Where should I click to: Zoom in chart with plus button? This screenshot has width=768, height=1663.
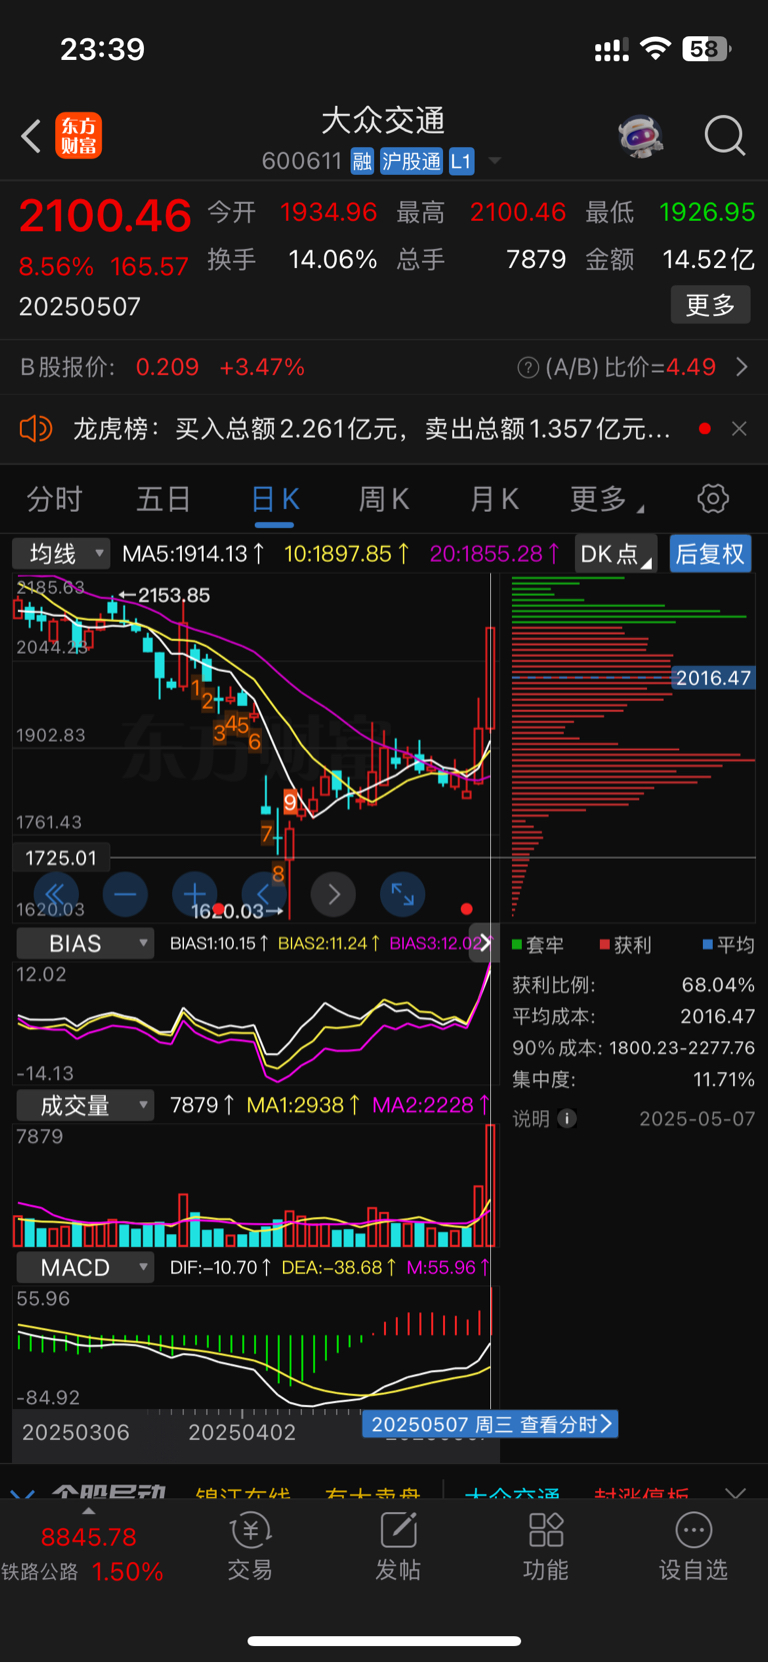point(195,894)
